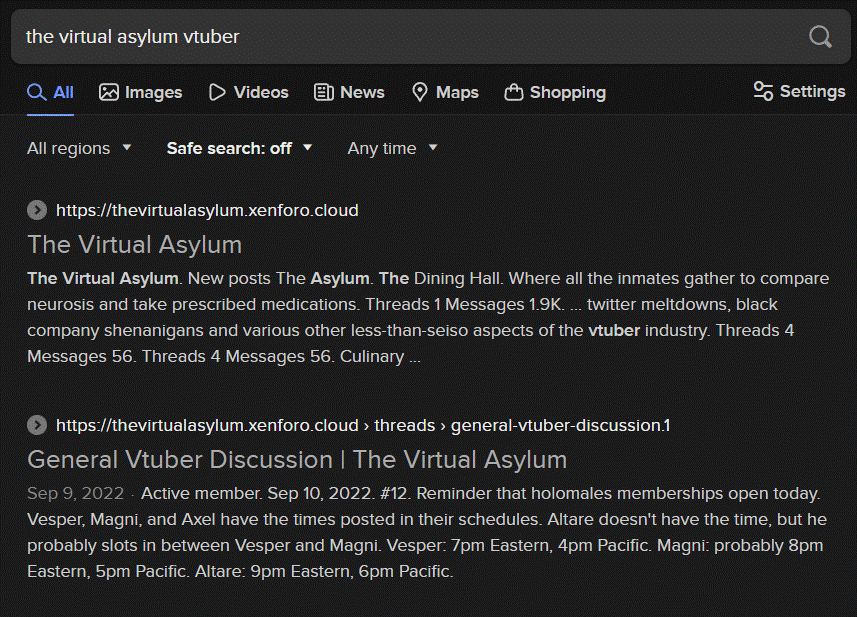857x617 pixels.
Task: Open the threads › general-vtuber-discussion.1 URL
Action: [363, 425]
